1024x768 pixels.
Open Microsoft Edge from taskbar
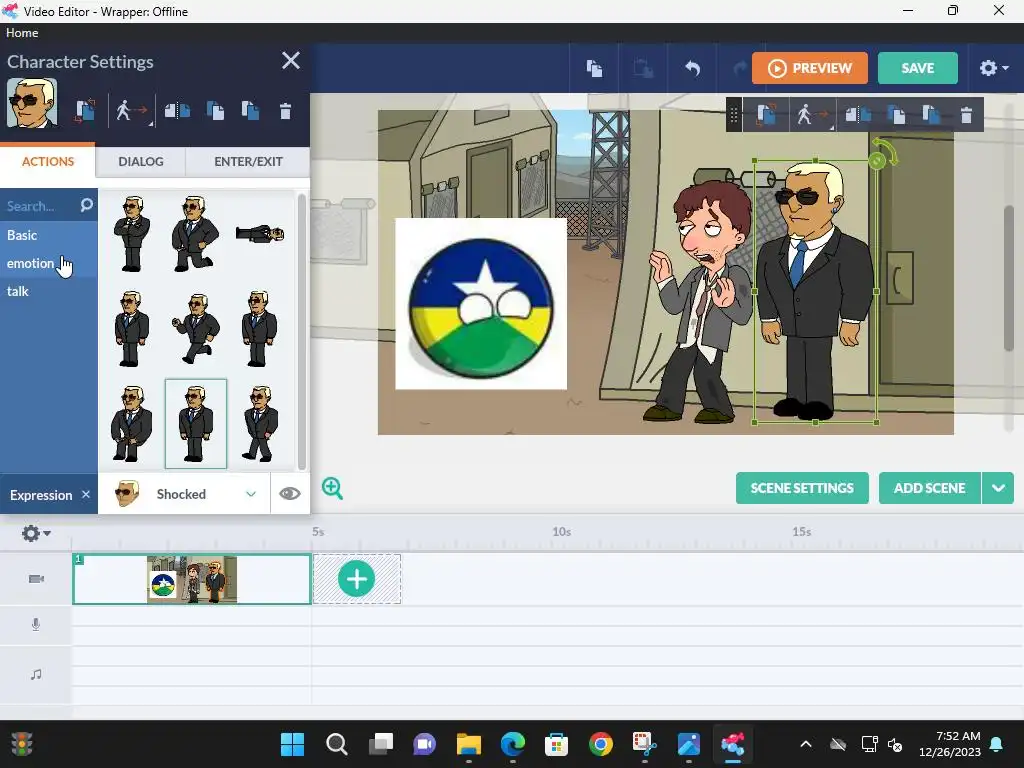(x=513, y=744)
